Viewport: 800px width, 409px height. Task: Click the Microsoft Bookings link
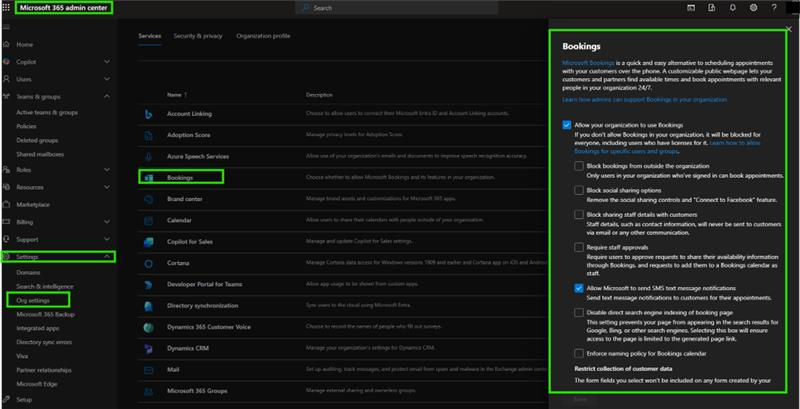pyautogui.click(x=588, y=63)
